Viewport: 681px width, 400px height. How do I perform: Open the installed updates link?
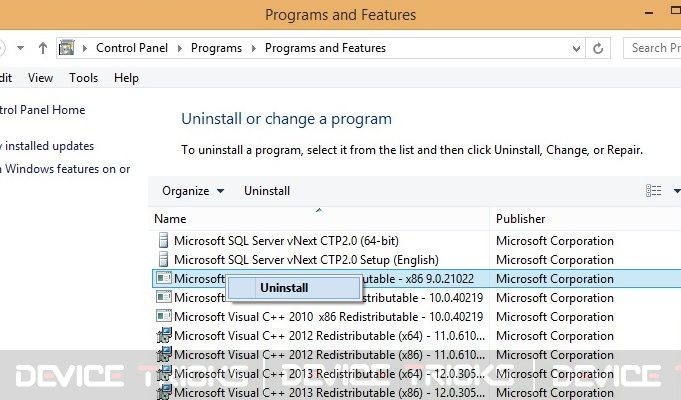[x=47, y=146]
